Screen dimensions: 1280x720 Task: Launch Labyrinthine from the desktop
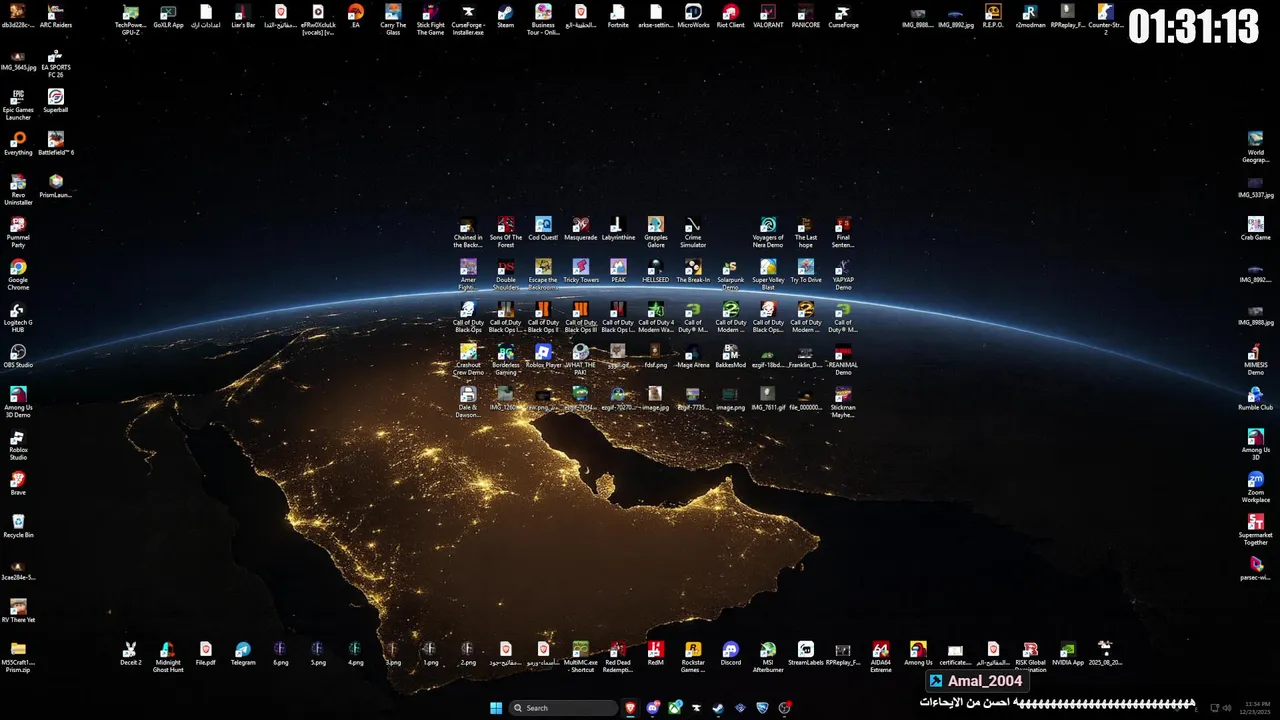pos(618,229)
